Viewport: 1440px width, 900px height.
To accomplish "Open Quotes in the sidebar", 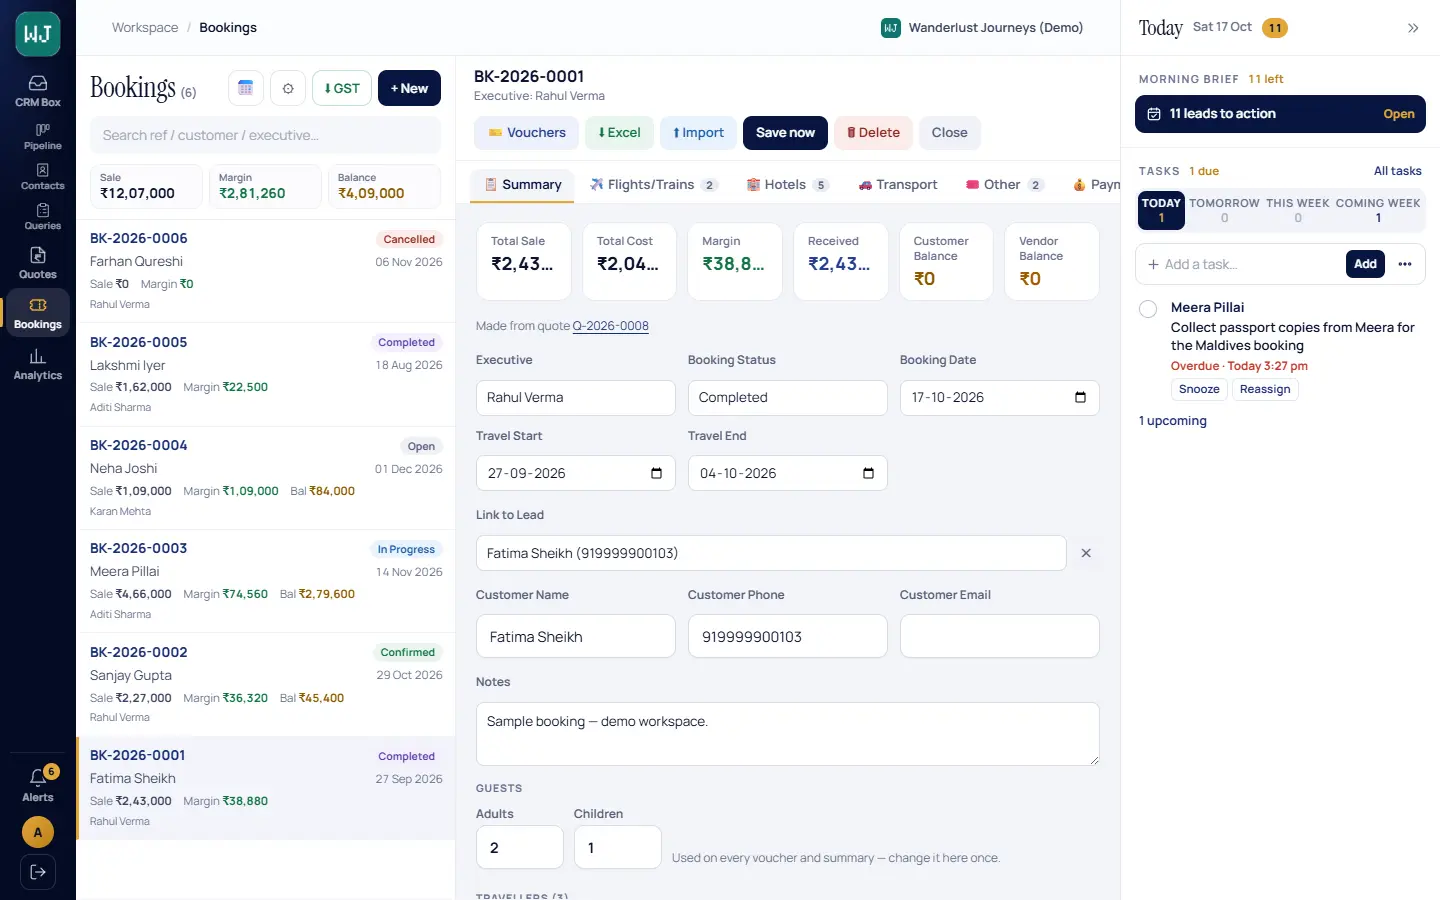I will pos(38,263).
